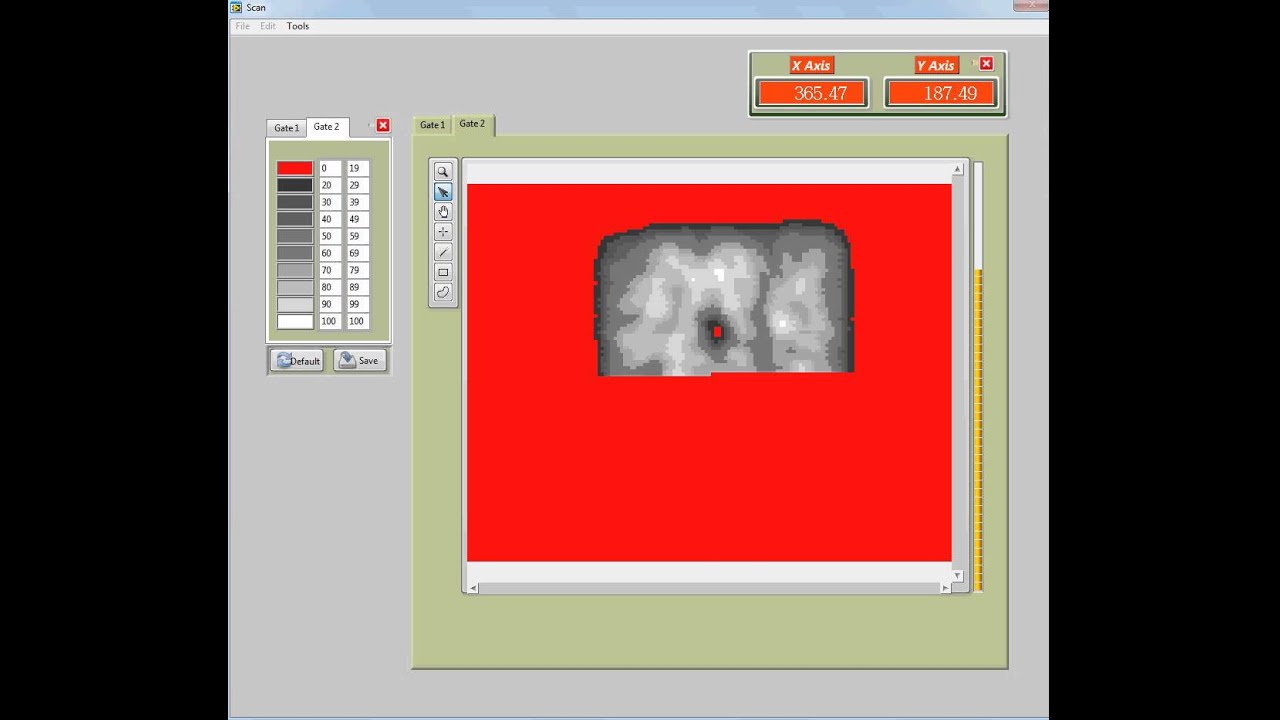
Task: Pick the gray swatch for range 30-39
Action: (295, 202)
